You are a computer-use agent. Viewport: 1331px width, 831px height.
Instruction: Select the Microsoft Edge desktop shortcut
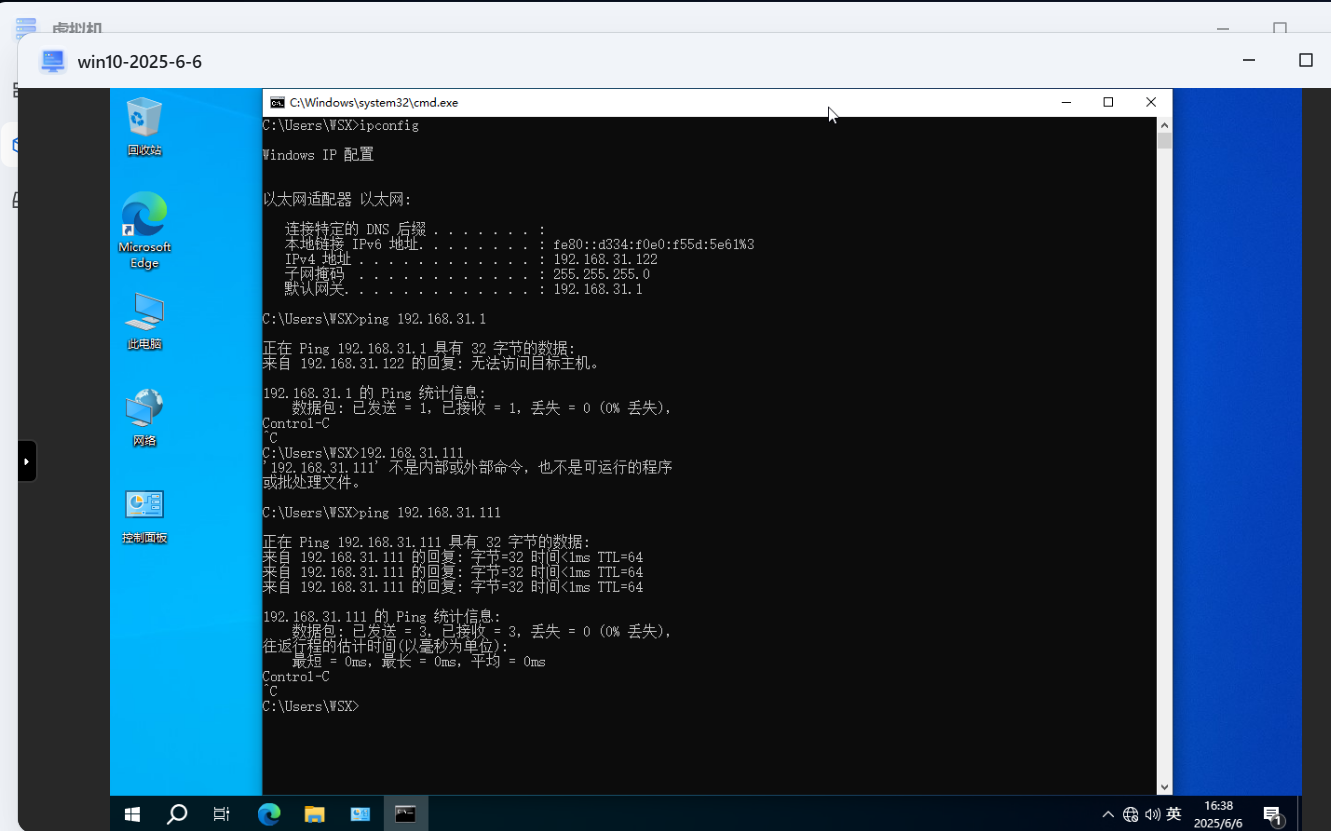(x=144, y=230)
